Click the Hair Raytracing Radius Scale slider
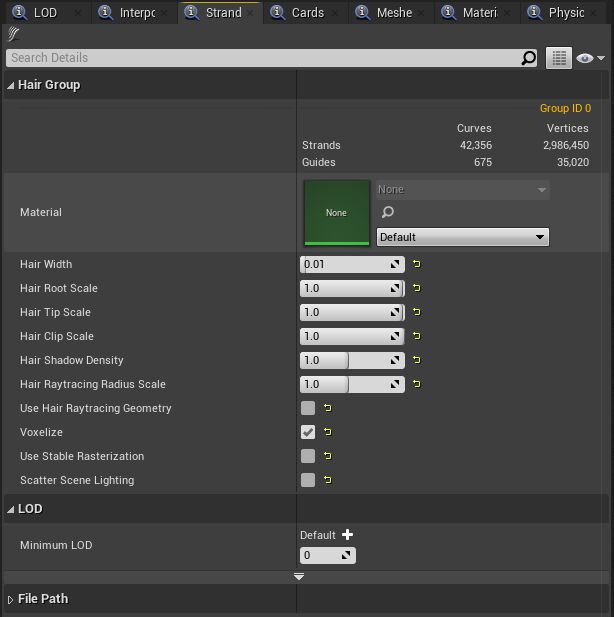Screen dimensions: 614x617 (x=352, y=384)
